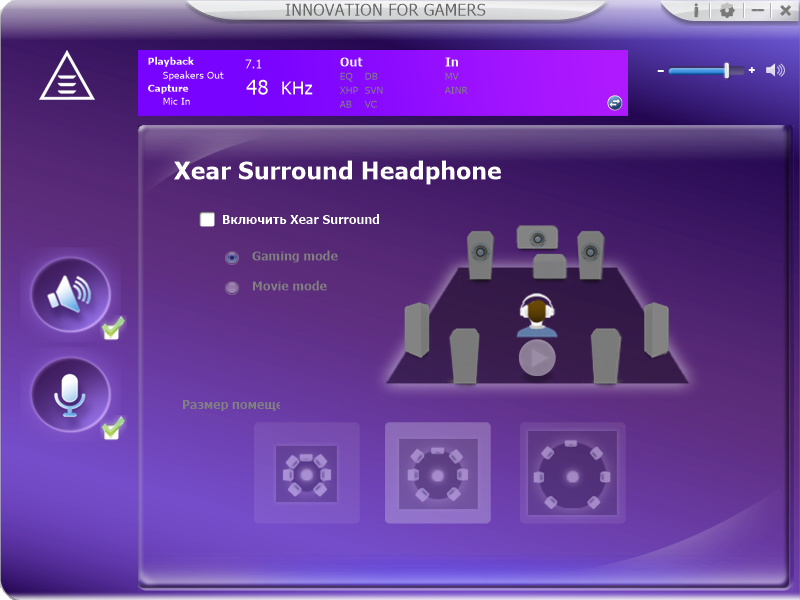Screen dimensions: 800x600
Task: Click the Capture label in status panel
Action: (168, 88)
